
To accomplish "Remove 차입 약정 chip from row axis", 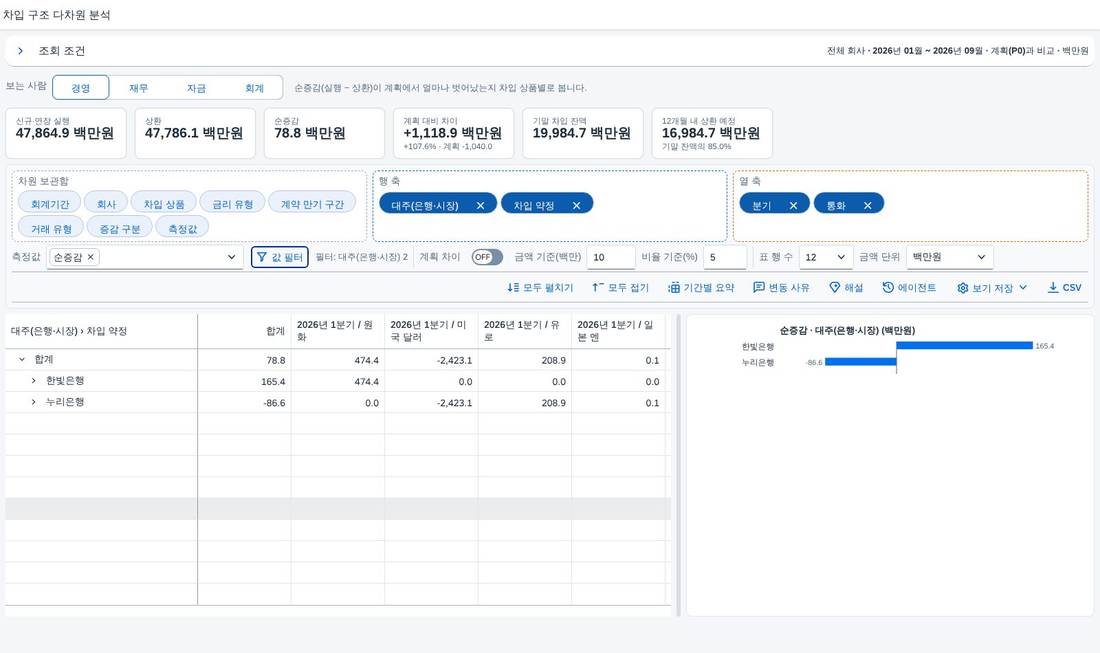I will (577, 206).
